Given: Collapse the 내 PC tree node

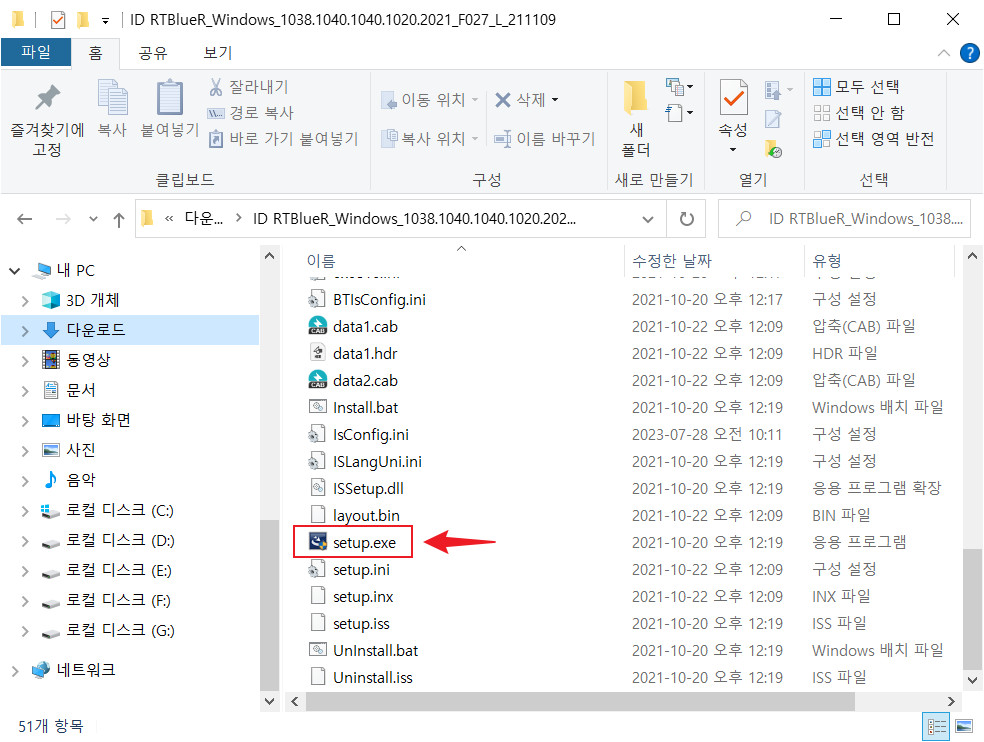Looking at the screenshot, I should pos(14,271).
